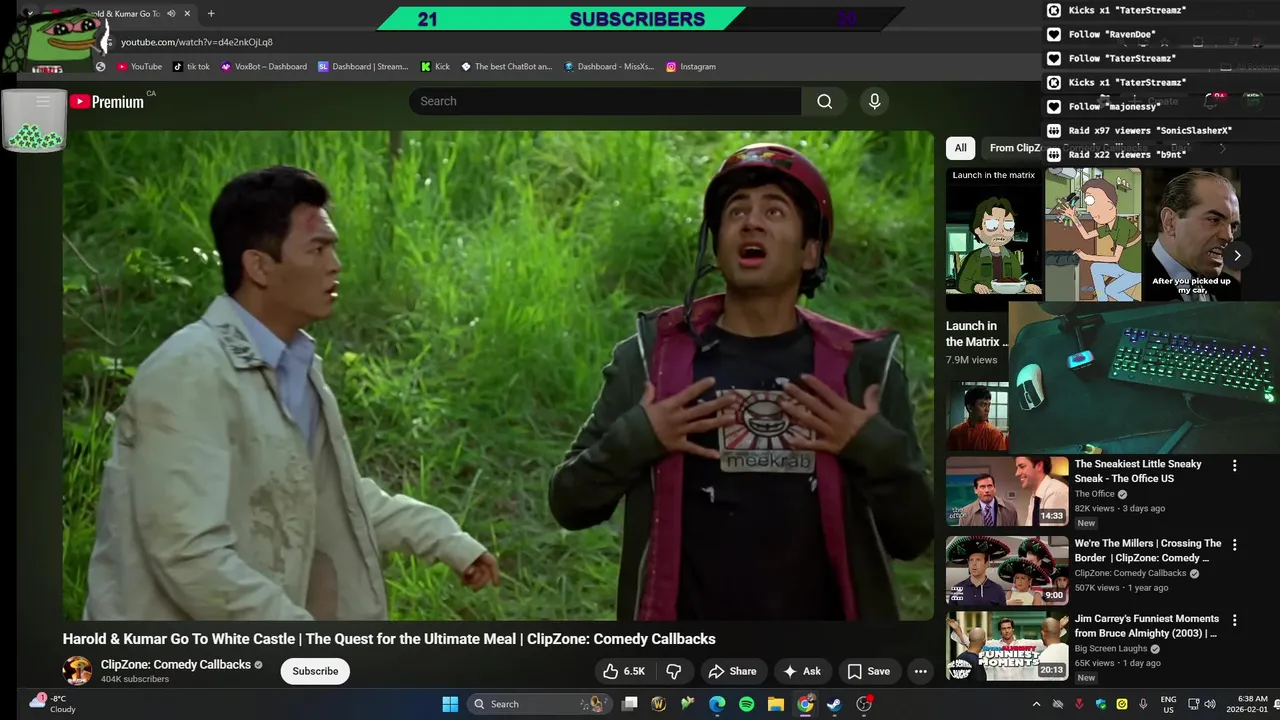Open Steam from taskbar
Screen dimensions: 1280x720
click(x=834, y=704)
